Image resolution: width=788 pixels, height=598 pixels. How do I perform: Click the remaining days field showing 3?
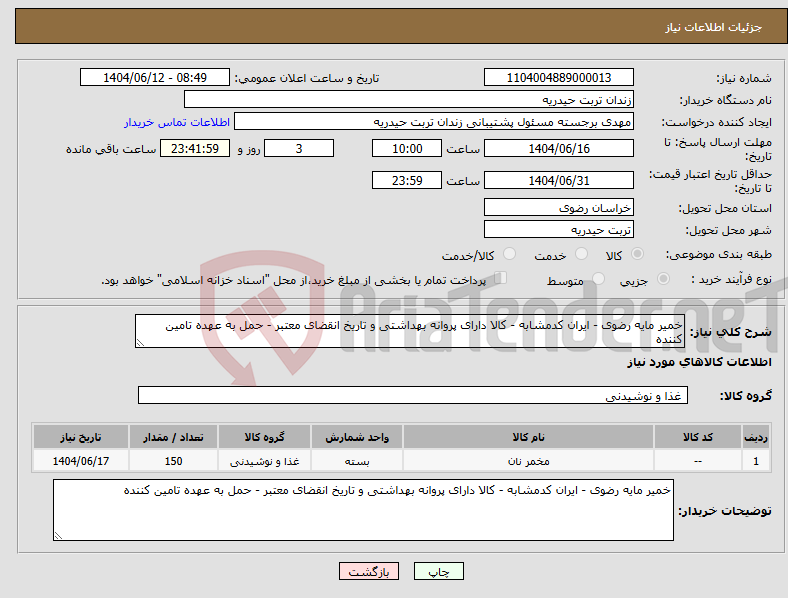coord(299,148)
